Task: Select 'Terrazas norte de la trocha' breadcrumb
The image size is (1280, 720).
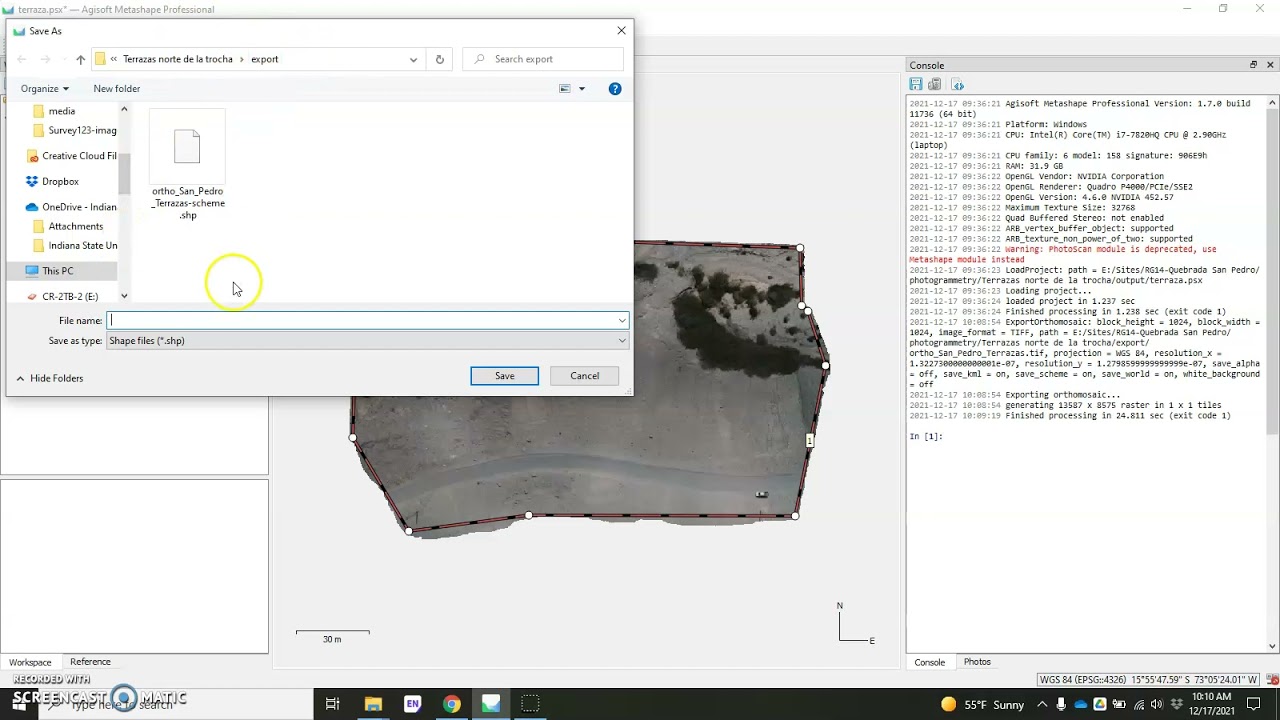Action: pyautogui.click(x=178, y=59)
